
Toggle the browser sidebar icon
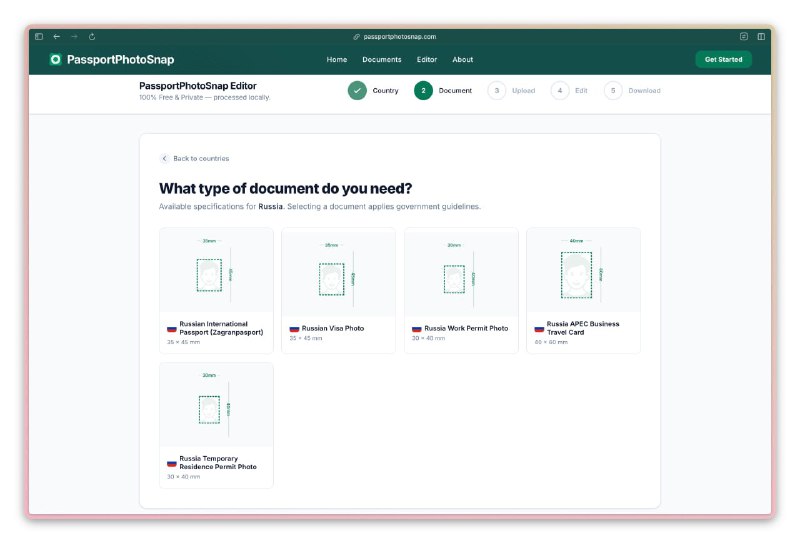(39, 36)
